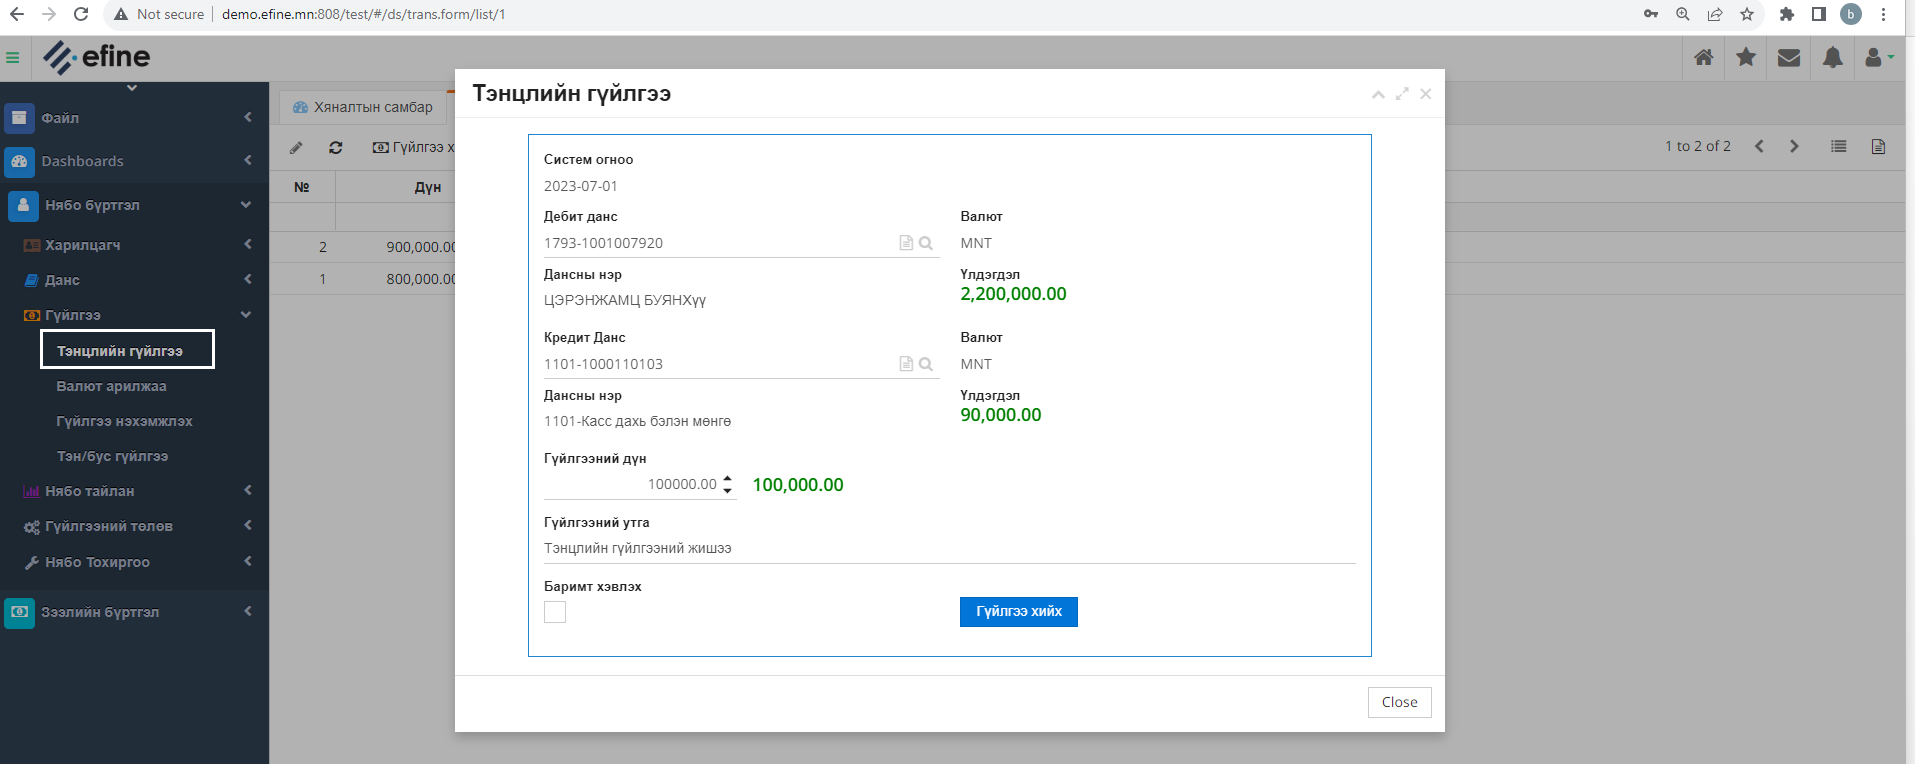1915x764 pixels.
Task: Open the envelope messages icon
Action: pos(1789,58)
